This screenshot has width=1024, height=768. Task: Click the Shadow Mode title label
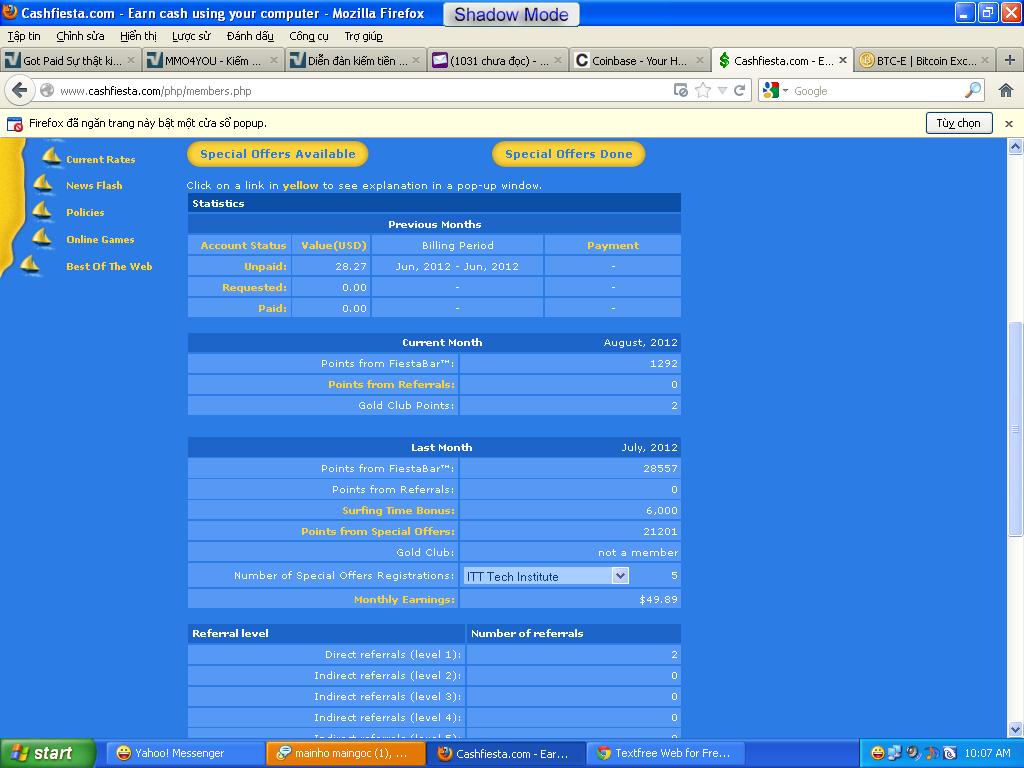511,14
